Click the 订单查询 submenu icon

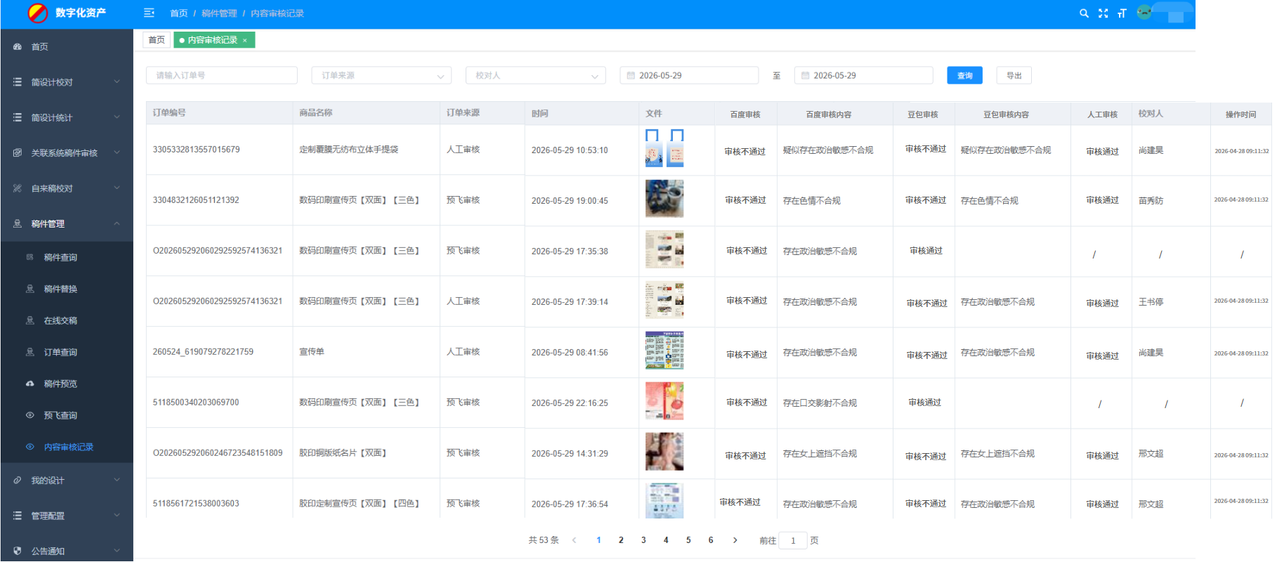(30, 352)
